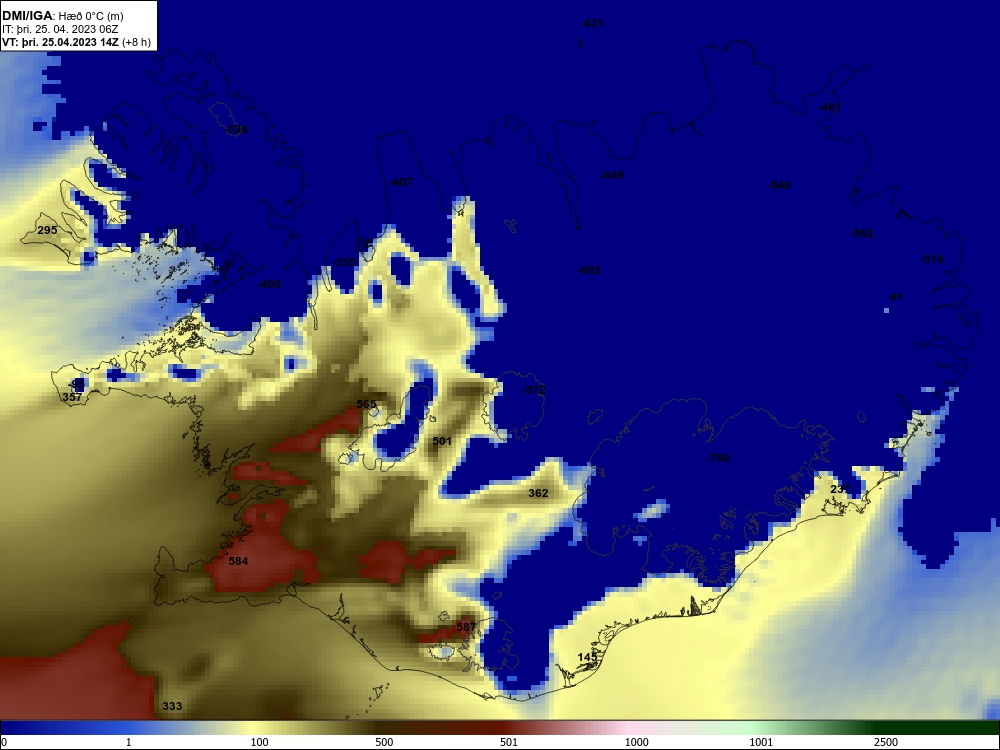The width and height of the screenshot is (1000, 750).
Task: Click the 295 height value on the map
Action: coord(47,230)
